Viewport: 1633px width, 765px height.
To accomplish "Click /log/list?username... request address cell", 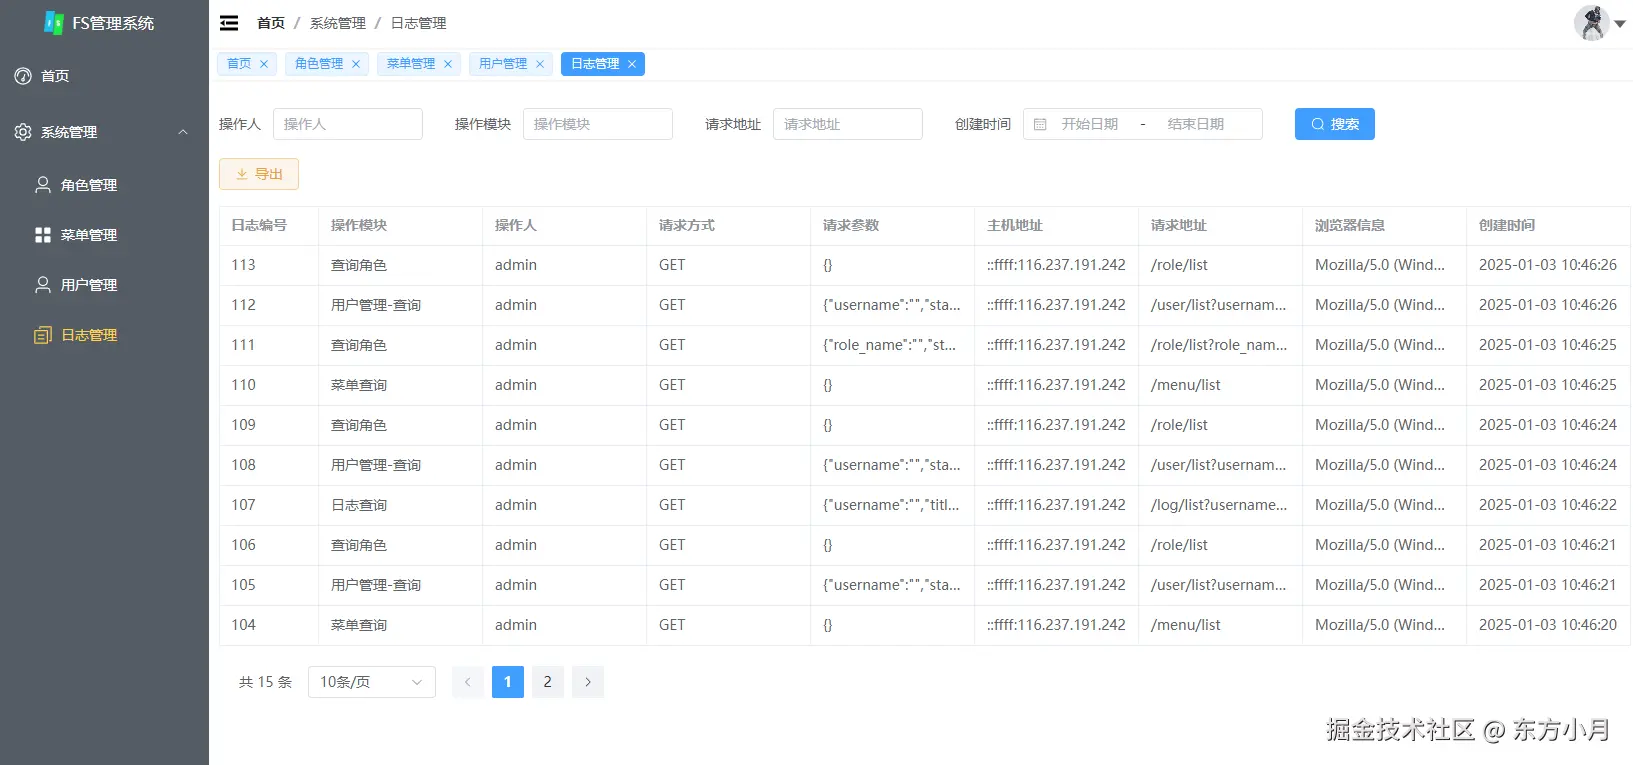I will click(1219, 505).
